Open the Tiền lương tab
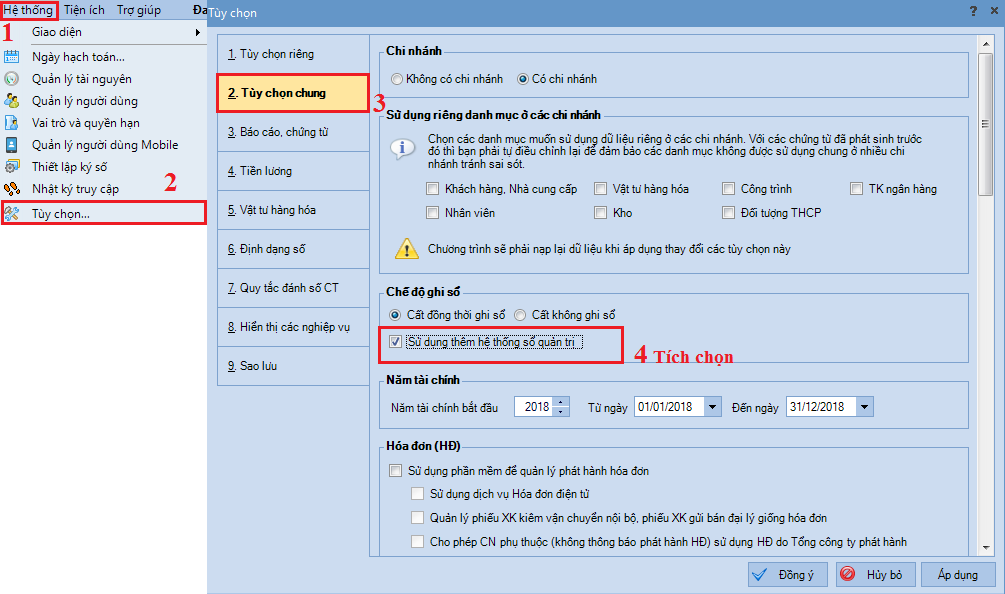 (x=293, y=171)
